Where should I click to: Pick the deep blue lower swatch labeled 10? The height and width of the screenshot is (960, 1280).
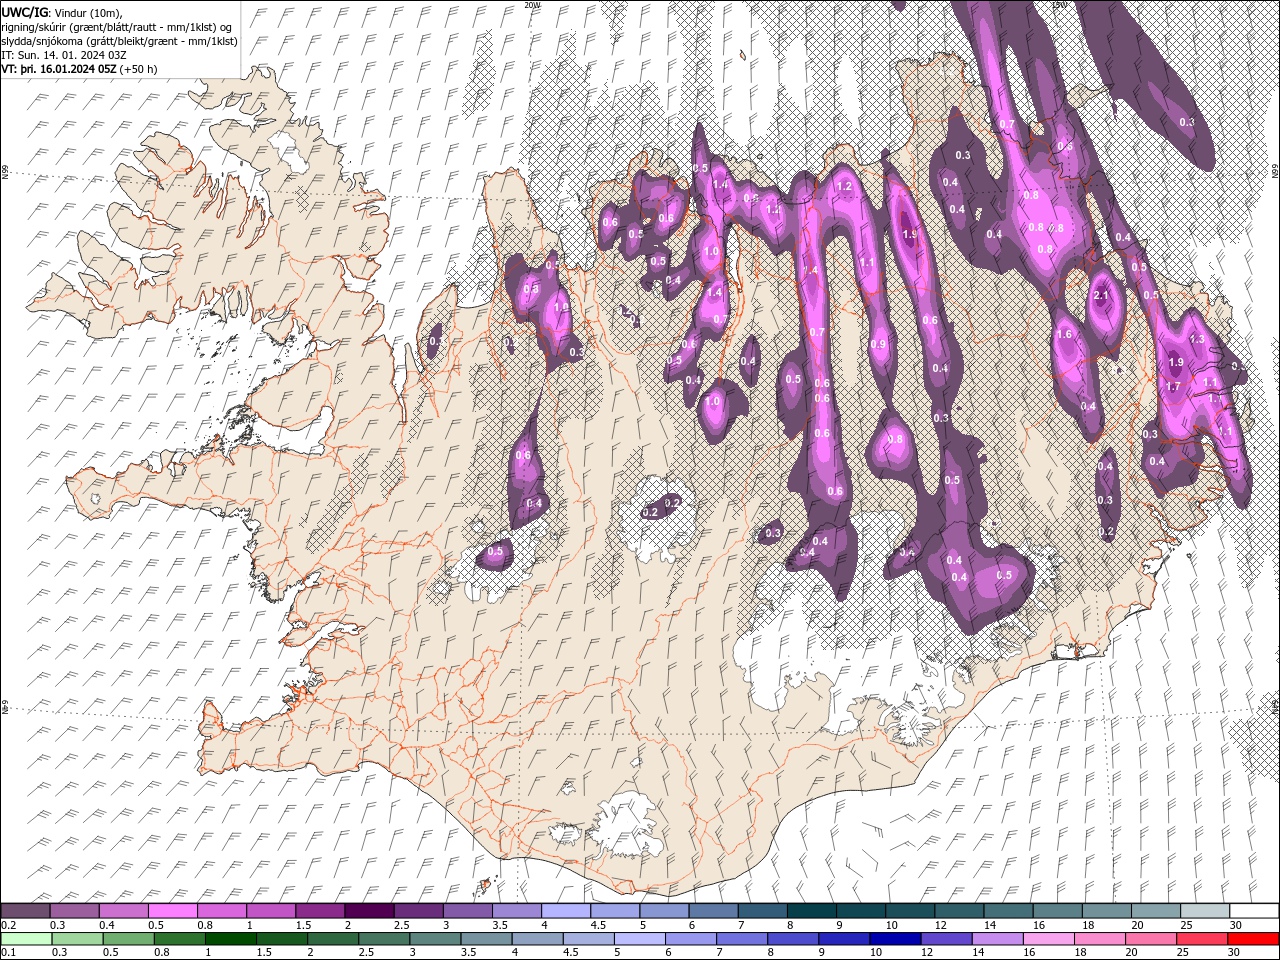895,939
